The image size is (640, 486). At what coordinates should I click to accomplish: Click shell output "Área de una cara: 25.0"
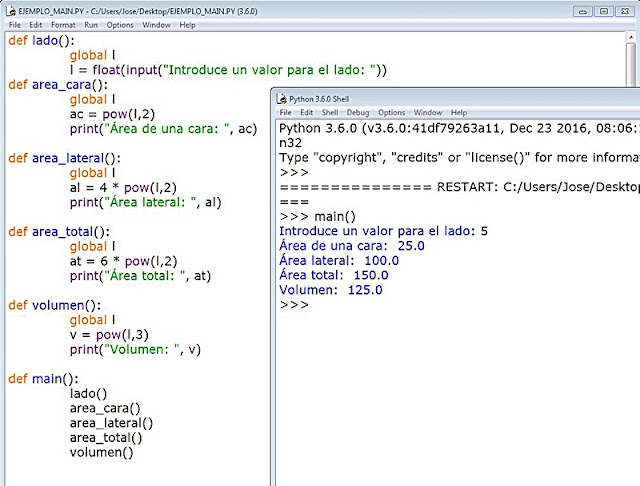[x=352, y=246]
